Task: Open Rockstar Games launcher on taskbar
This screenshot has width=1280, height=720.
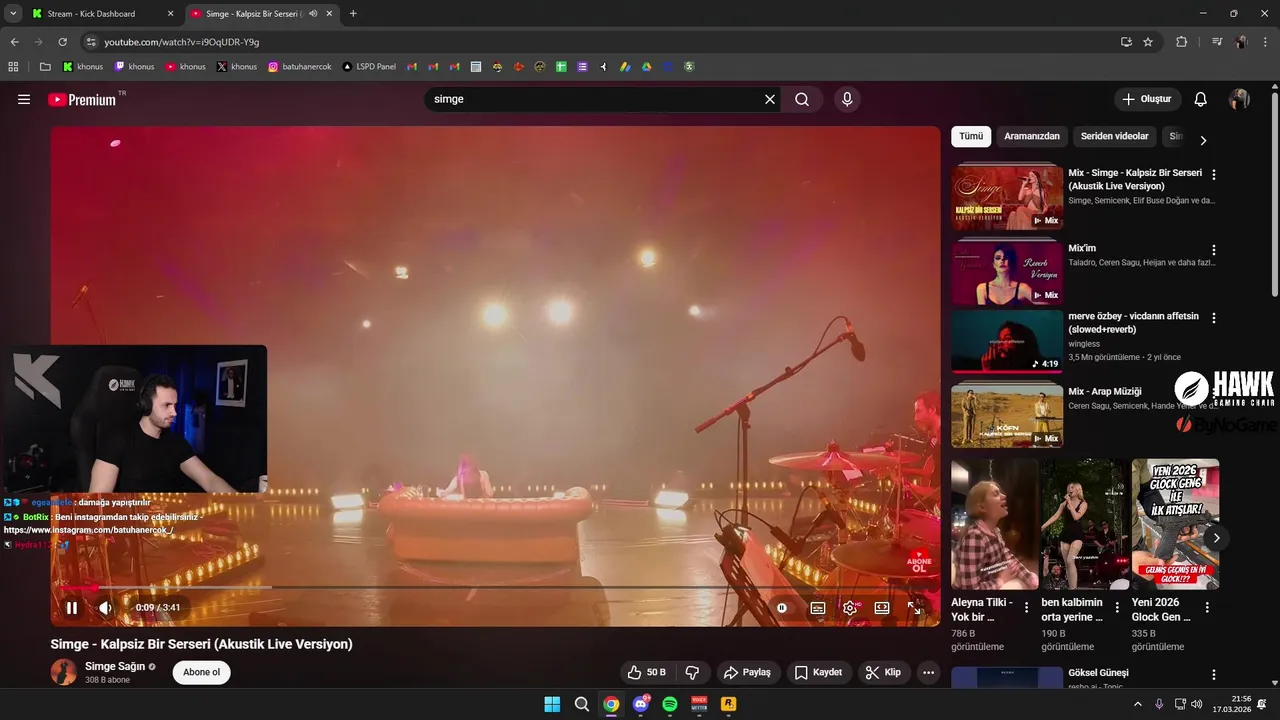Action: [729, 704]
